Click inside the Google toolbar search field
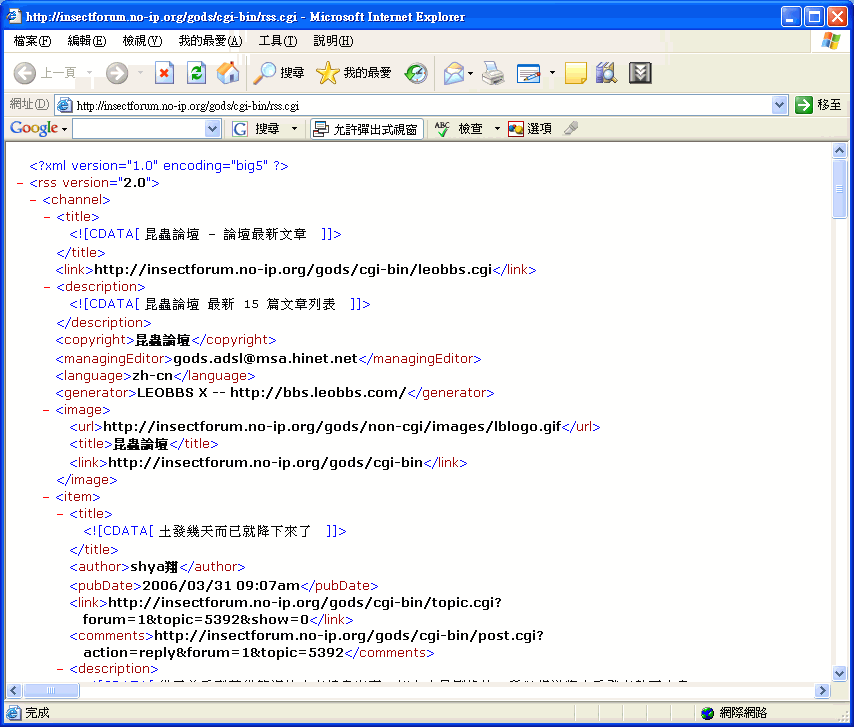Image resolution: width=854 pixels, height=727 pixels. click(x=138, y=129)
